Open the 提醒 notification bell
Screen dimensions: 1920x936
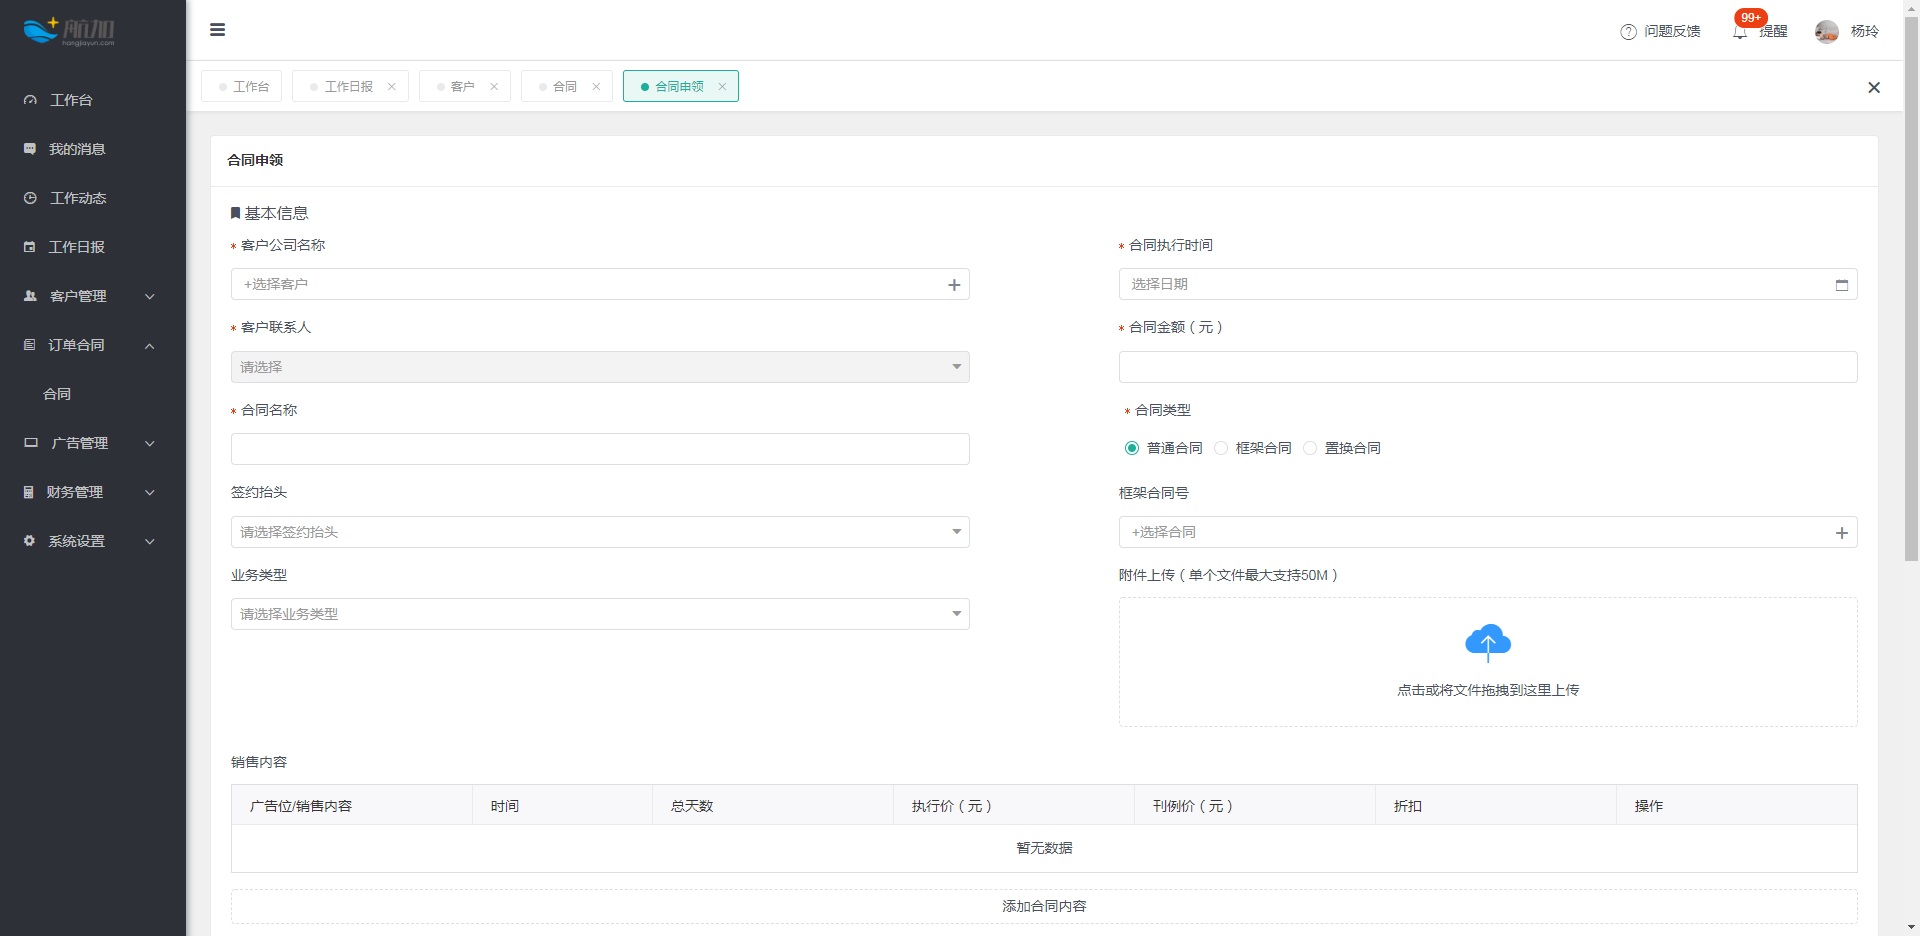[x=1740, y=32]
